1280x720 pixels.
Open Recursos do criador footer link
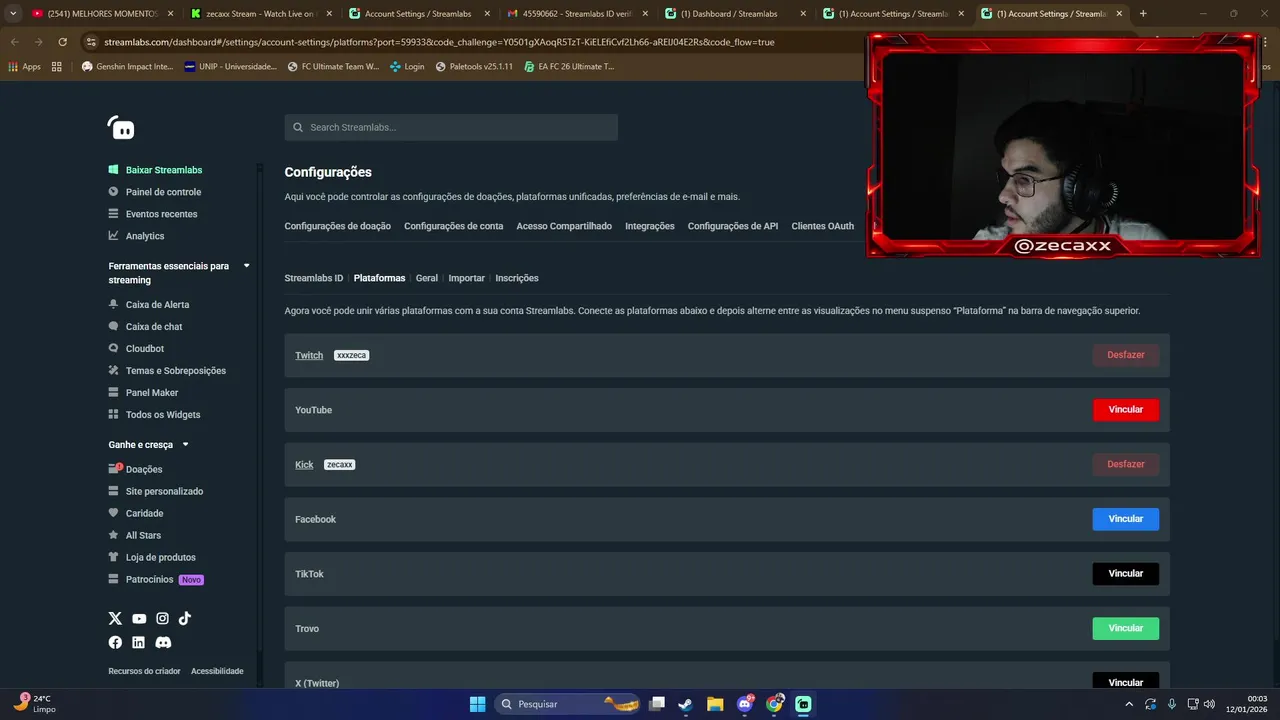tap(144, 671)
